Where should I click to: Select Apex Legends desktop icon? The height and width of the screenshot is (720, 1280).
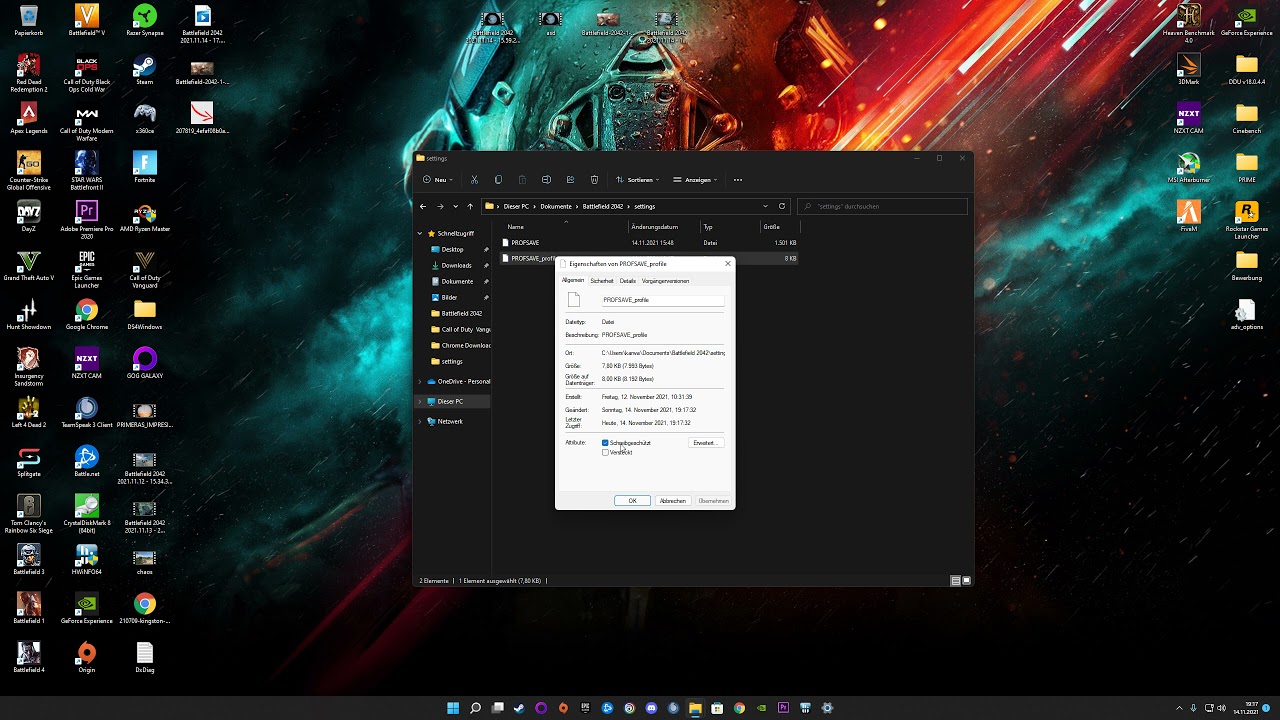(x=29, y=118)
